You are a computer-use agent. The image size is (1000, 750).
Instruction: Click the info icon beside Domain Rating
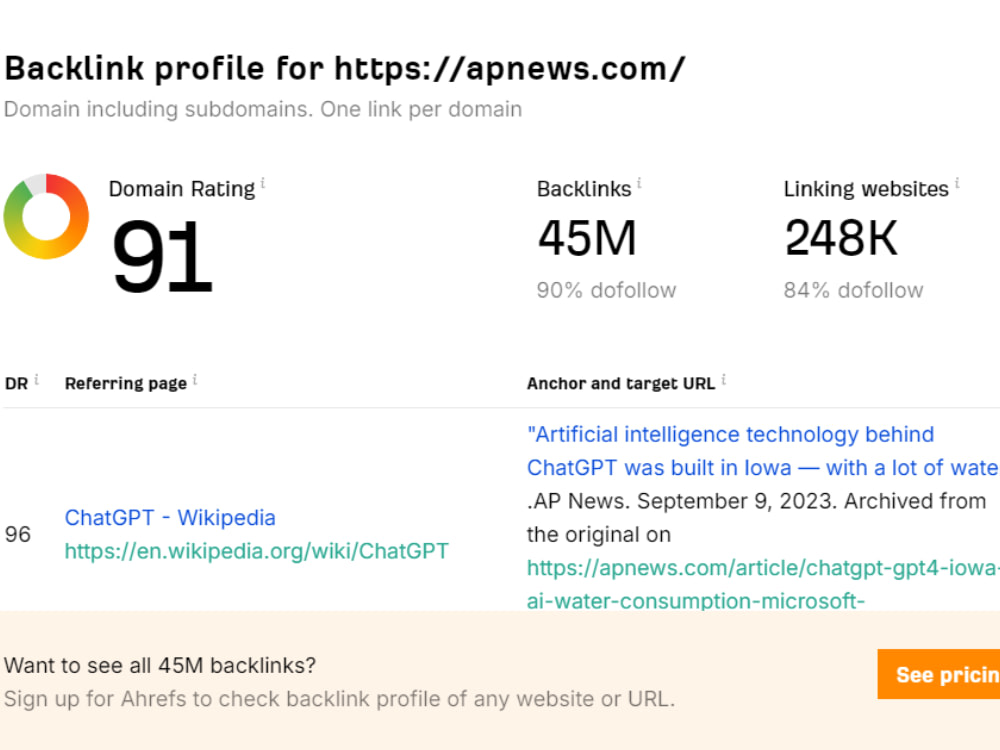263,184
